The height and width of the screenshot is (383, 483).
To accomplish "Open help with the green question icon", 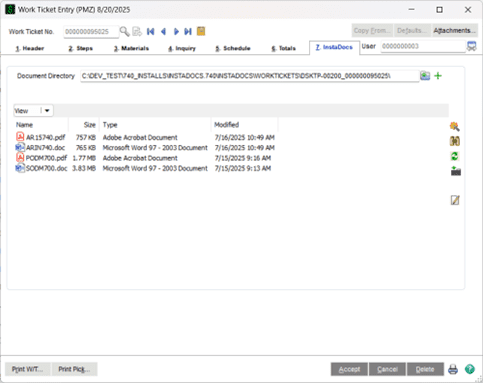I will 470,369.
